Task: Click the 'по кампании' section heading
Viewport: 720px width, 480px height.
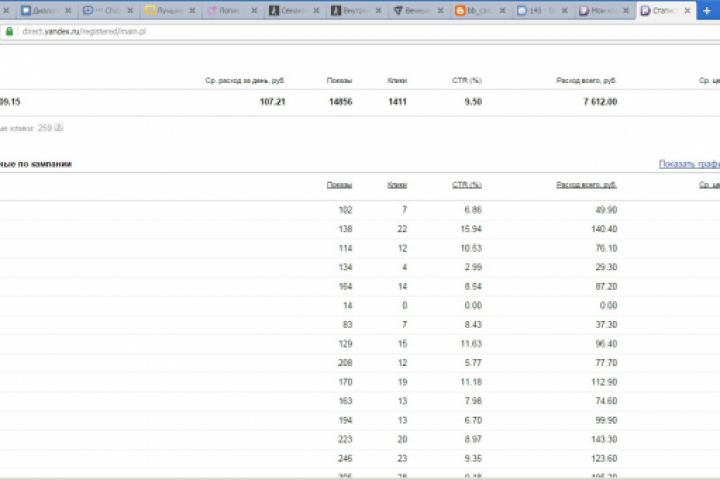Action: click(45, 164)
